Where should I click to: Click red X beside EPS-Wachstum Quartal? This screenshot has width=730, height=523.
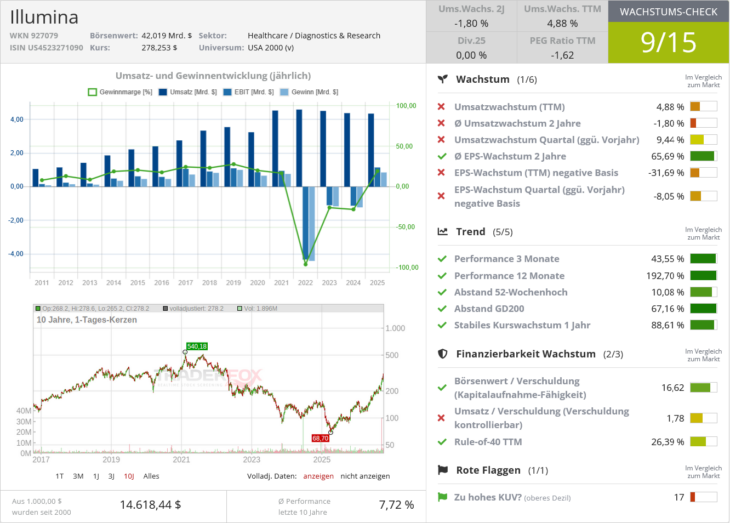[x=441, y=196]
